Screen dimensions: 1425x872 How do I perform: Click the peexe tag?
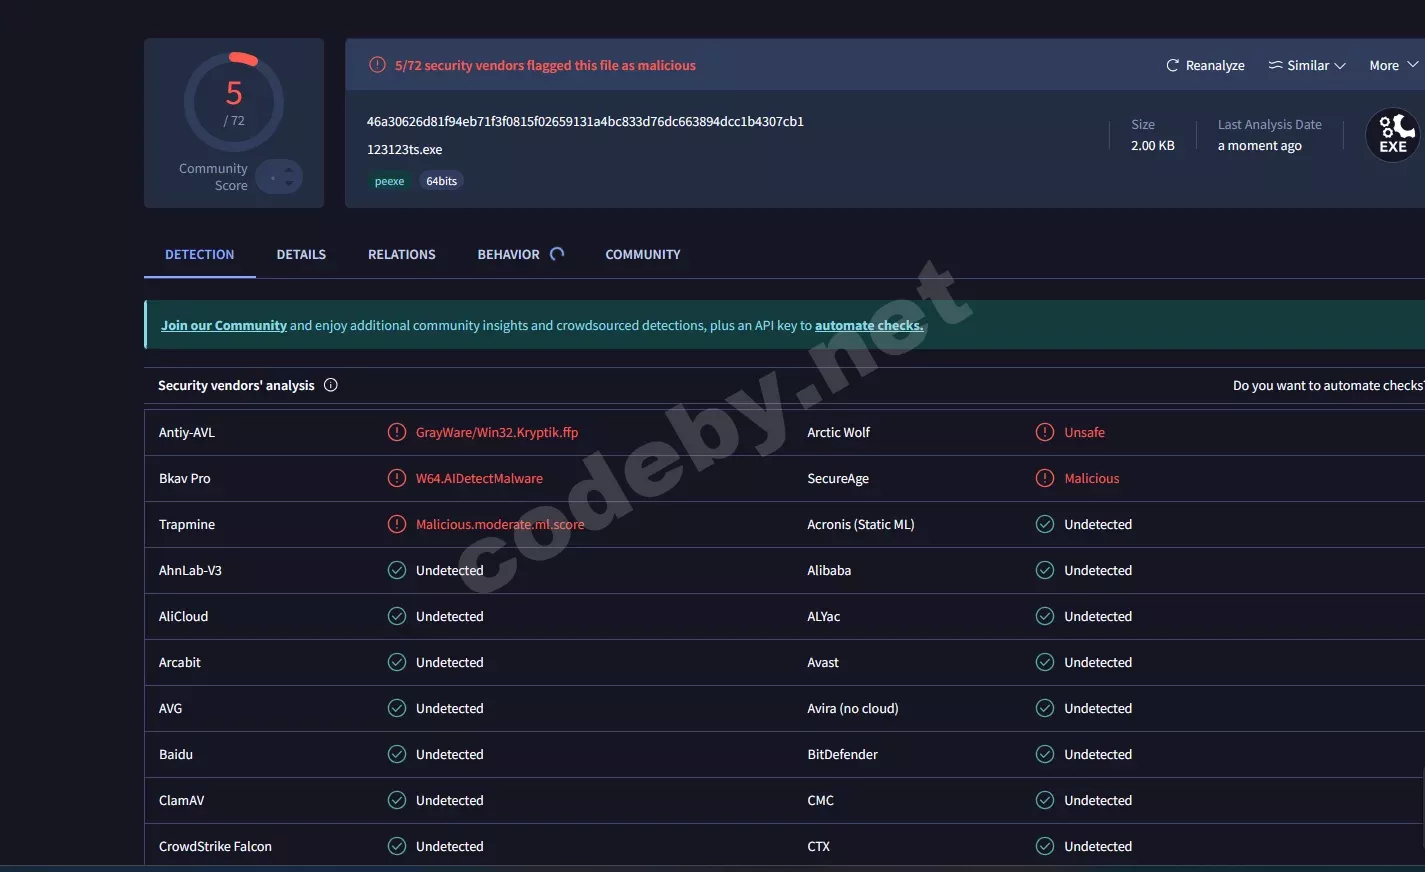coord(390,181)
